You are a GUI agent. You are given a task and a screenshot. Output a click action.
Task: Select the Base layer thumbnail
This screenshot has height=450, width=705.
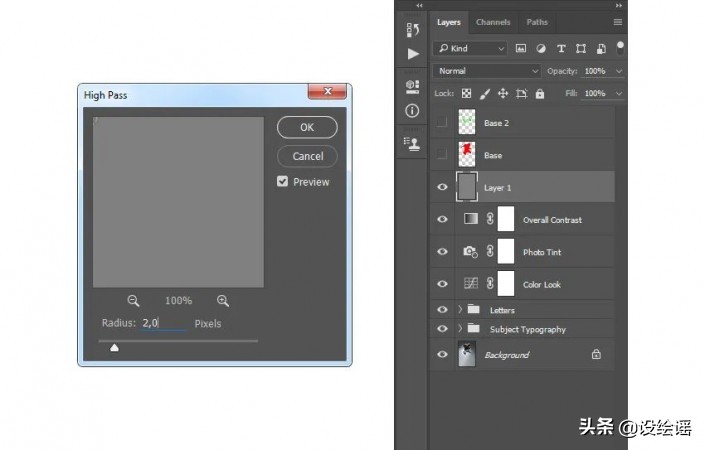pos(467,154)
